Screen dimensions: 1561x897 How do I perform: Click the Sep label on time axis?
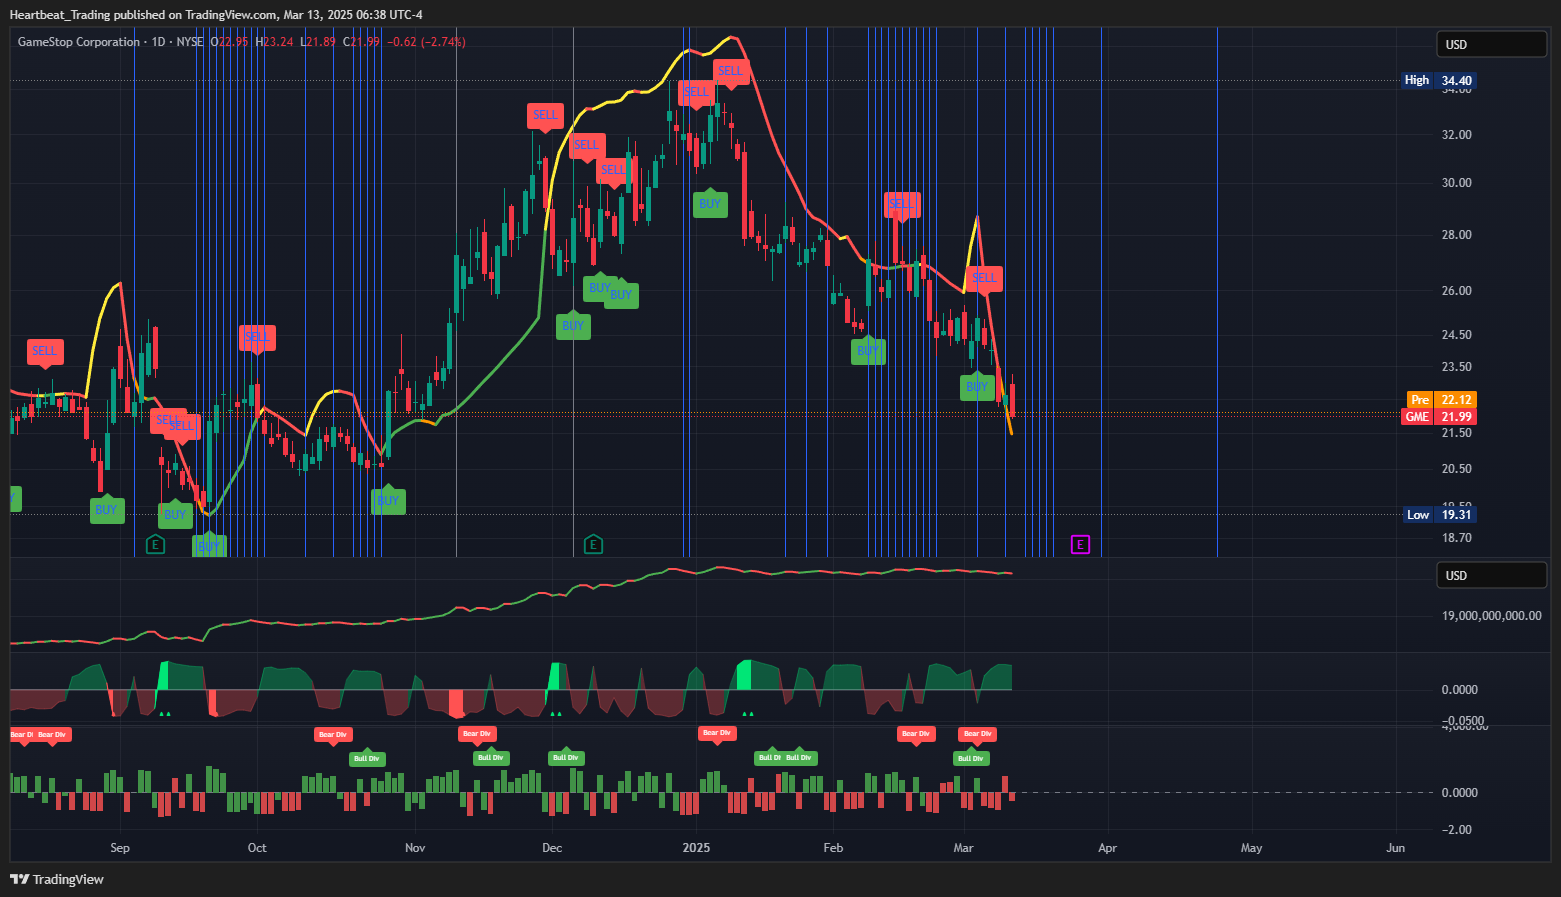pos(120,848)
